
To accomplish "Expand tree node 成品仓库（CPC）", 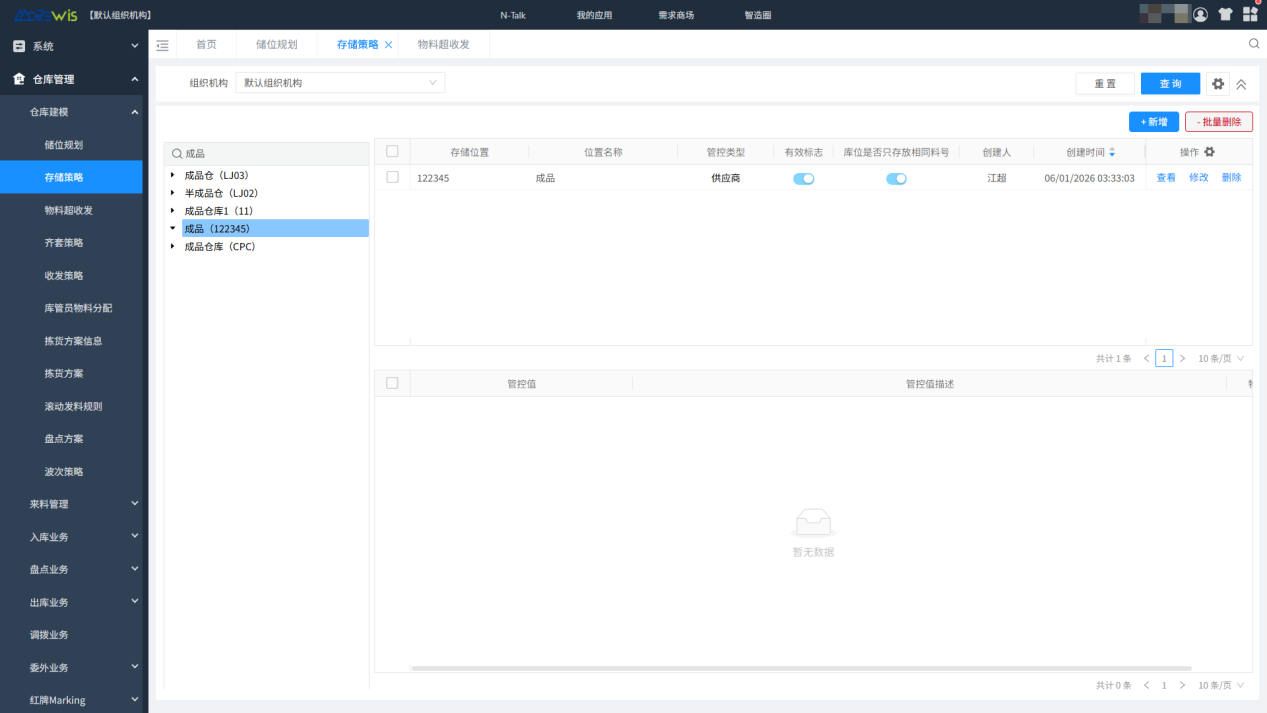I will coord(173,246).
